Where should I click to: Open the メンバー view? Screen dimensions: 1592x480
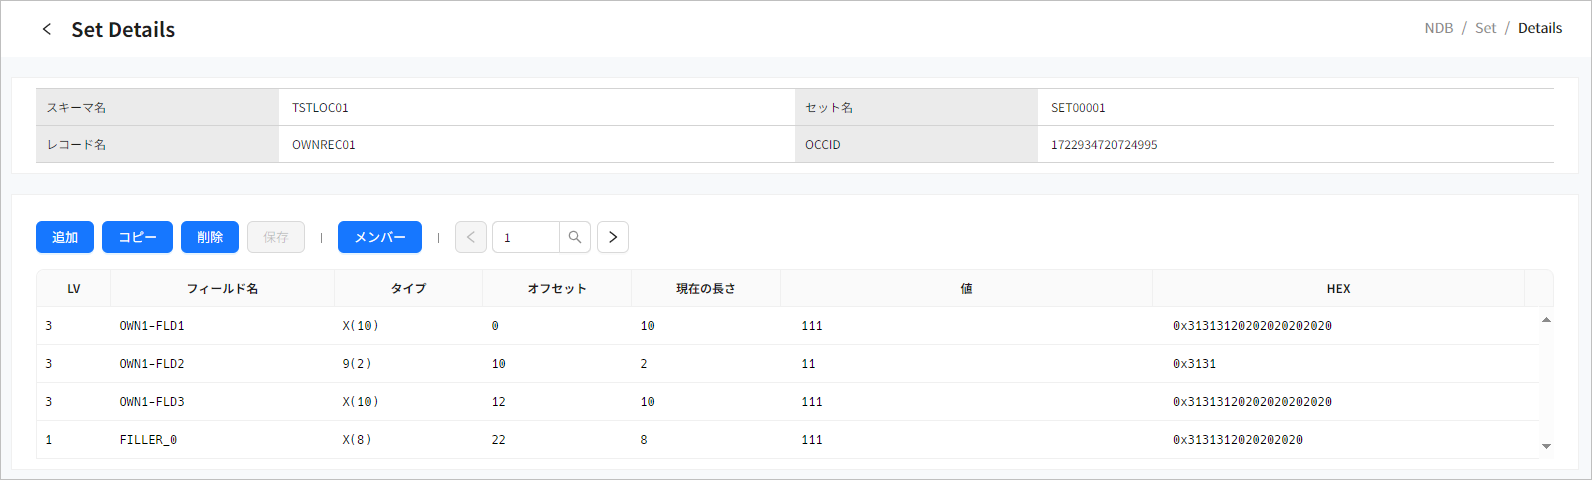click(x=380, y=237)
